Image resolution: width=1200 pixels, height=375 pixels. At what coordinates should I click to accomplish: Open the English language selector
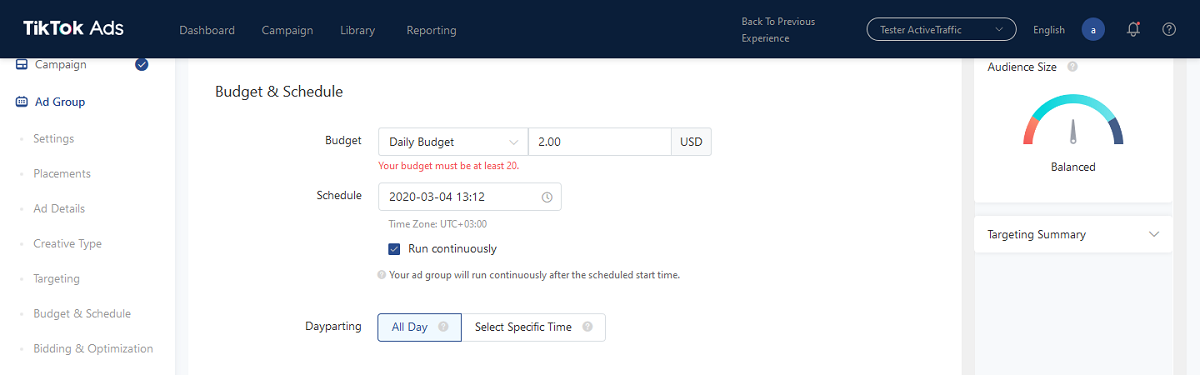(1049, 30)
